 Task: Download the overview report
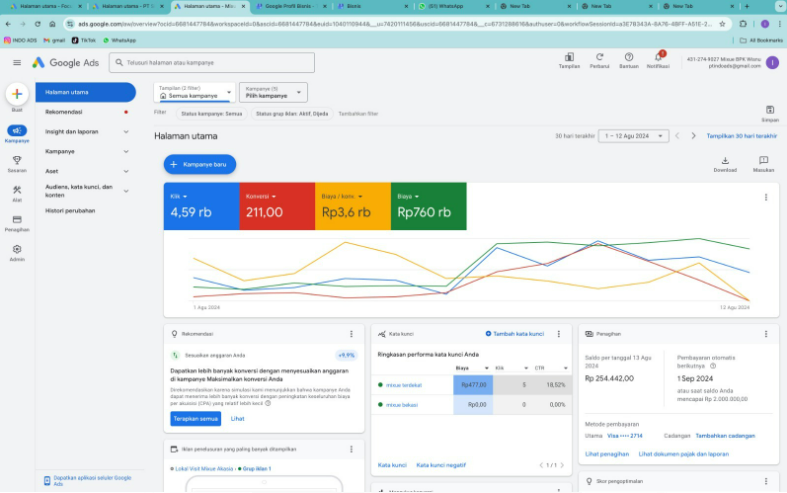[x=725, y=161]
